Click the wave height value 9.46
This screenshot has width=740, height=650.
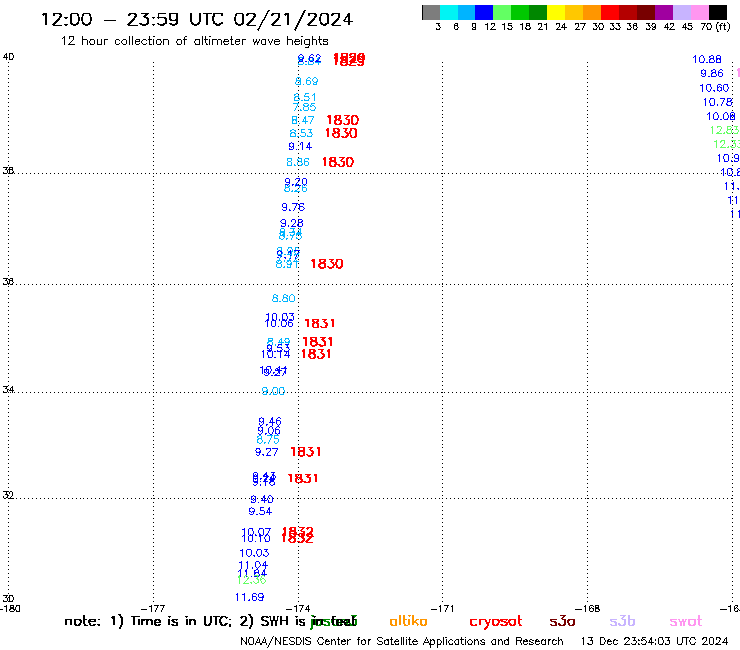[x=270, y=421]
